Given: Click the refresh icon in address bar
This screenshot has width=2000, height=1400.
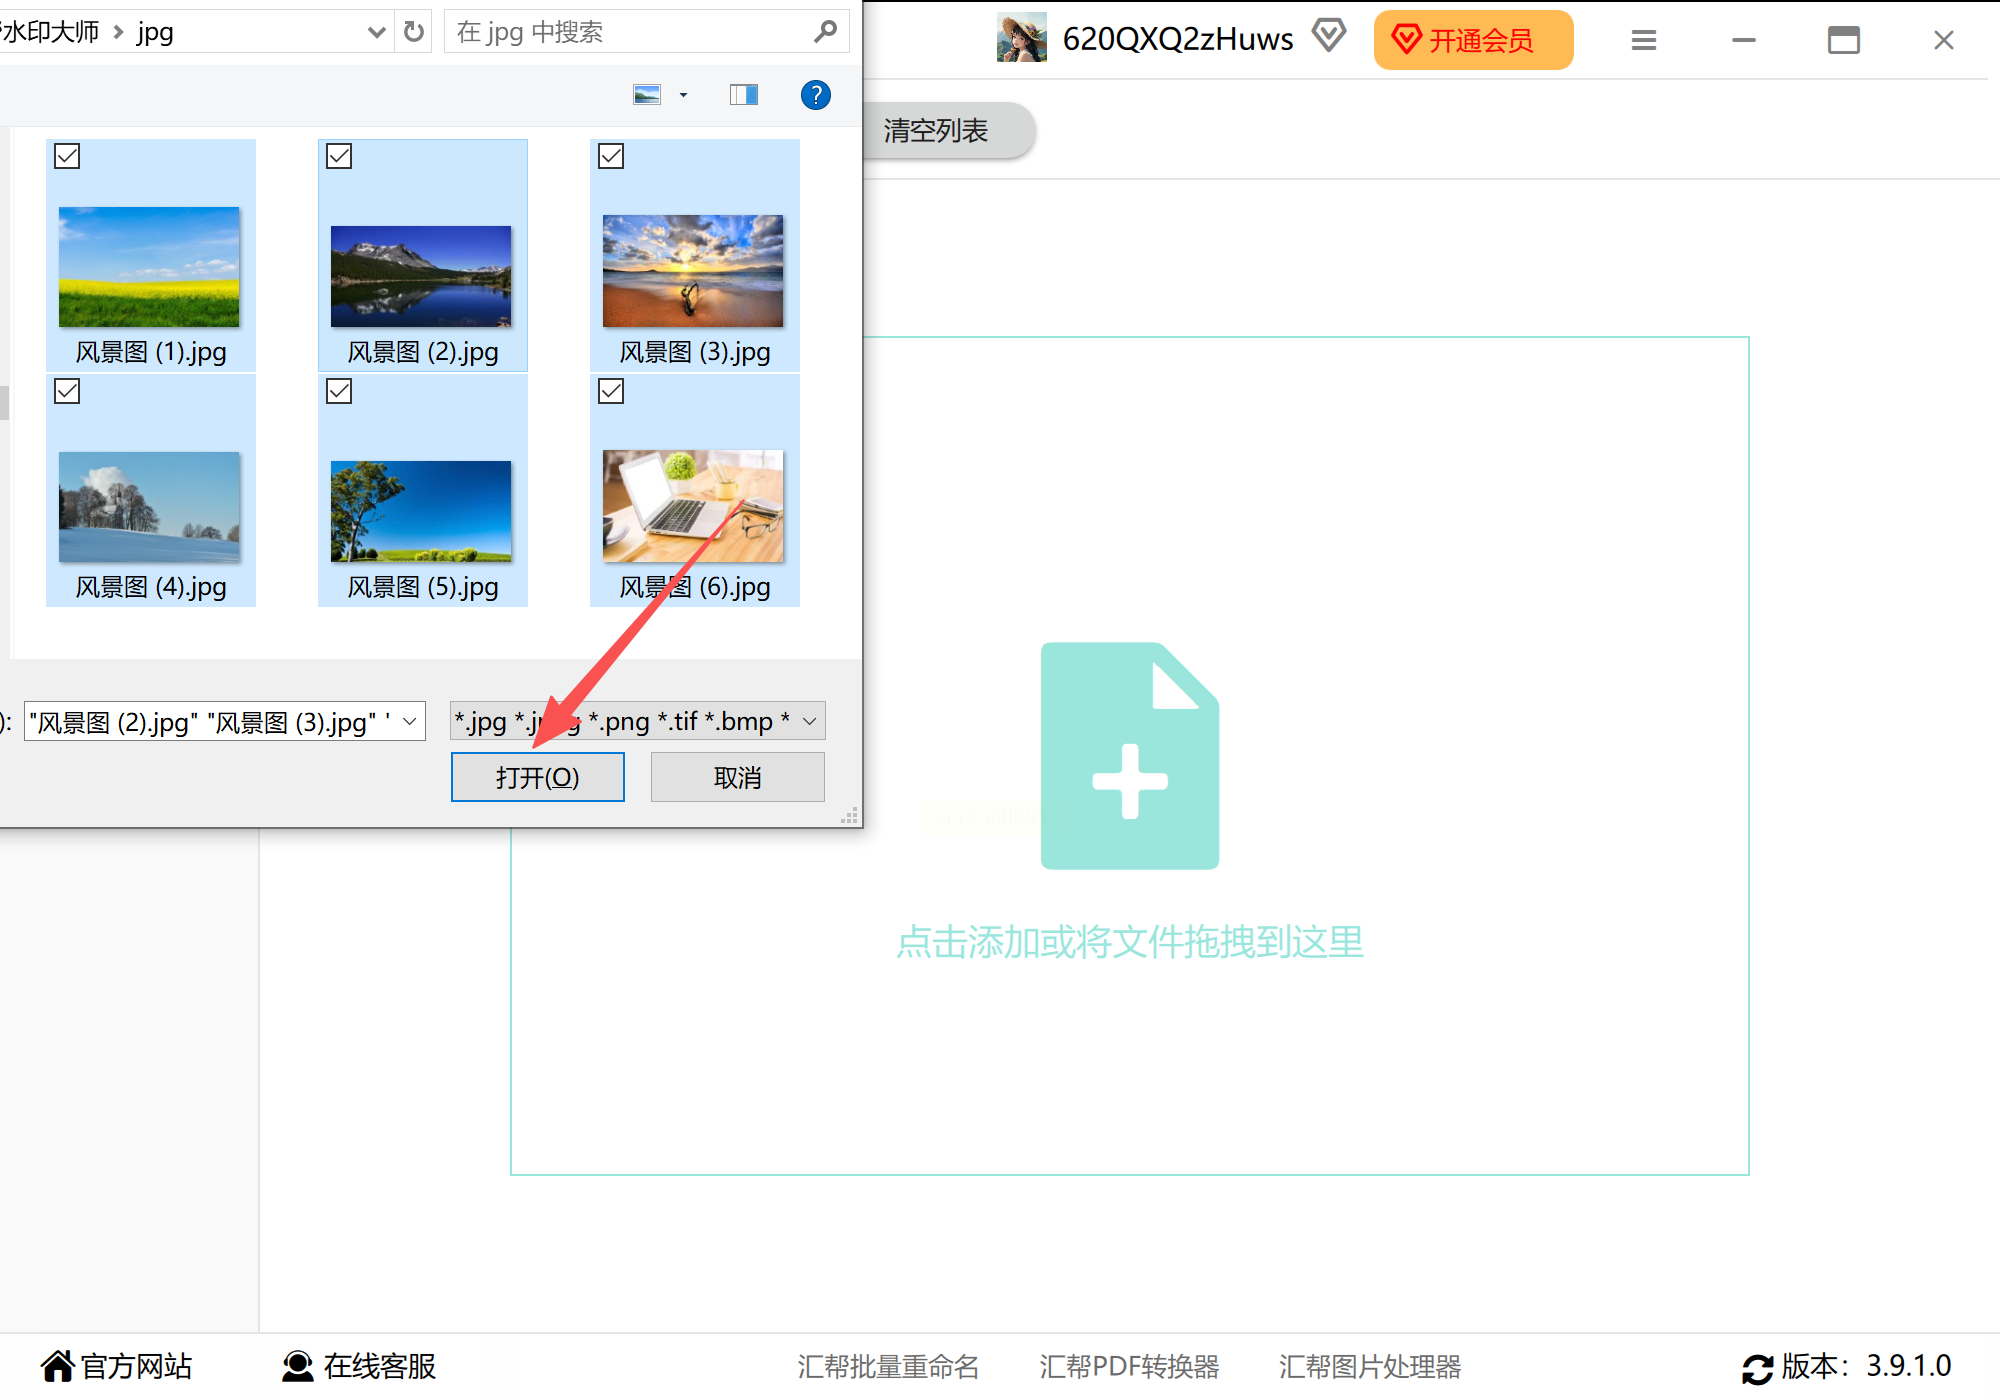Looking at the screenshot, I should pyautogui.click(x=414, y=32).
